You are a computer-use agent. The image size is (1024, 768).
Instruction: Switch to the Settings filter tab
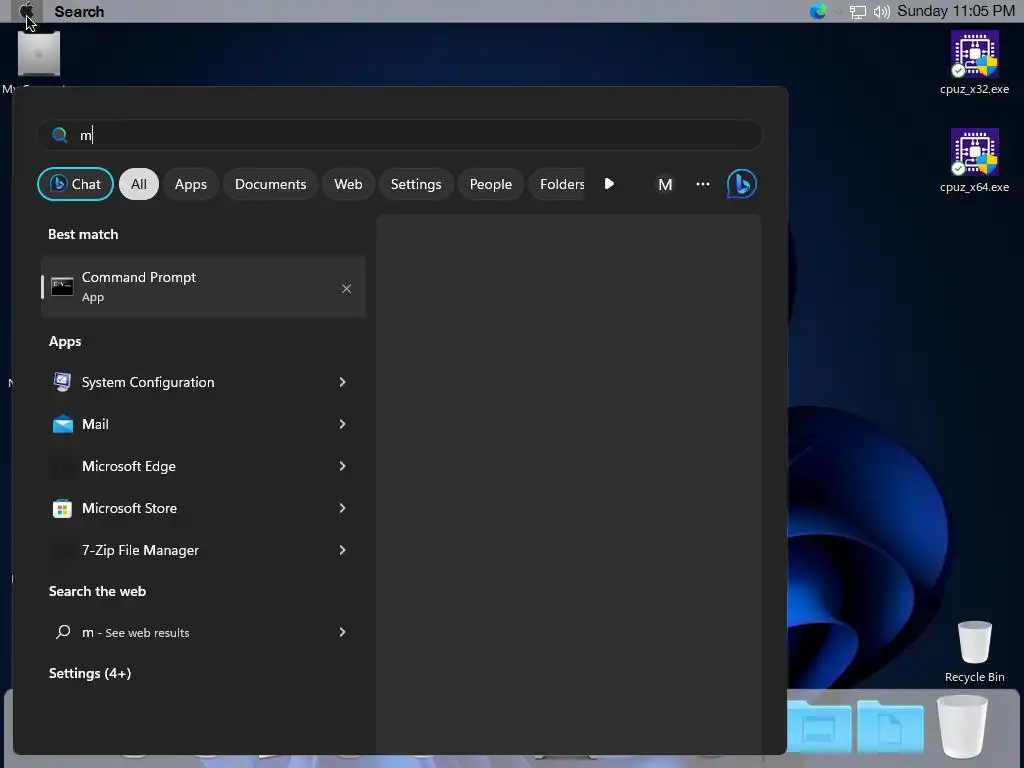(416, 184)
